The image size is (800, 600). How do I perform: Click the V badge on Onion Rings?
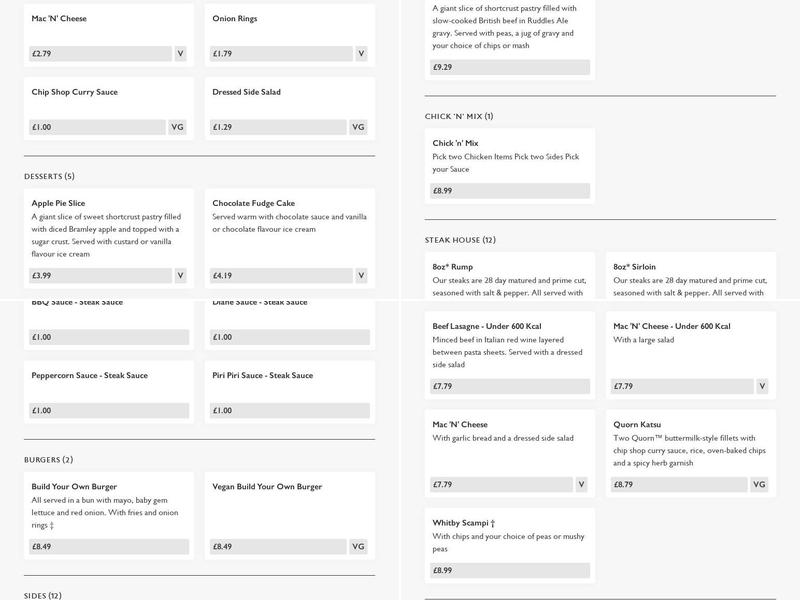coord(361,54)
